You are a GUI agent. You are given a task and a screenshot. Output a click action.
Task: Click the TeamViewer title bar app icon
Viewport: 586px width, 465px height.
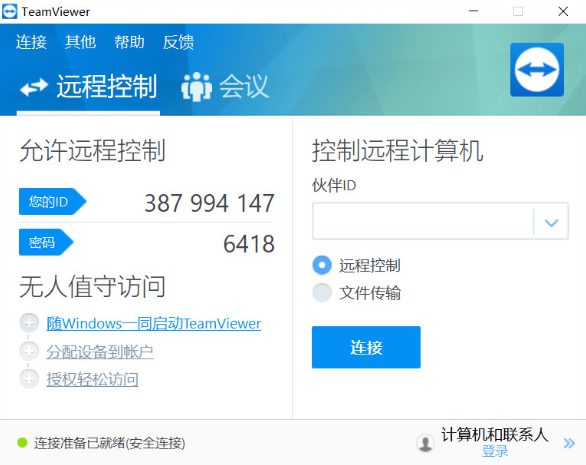pyautogui.click(x=9, y=12)
